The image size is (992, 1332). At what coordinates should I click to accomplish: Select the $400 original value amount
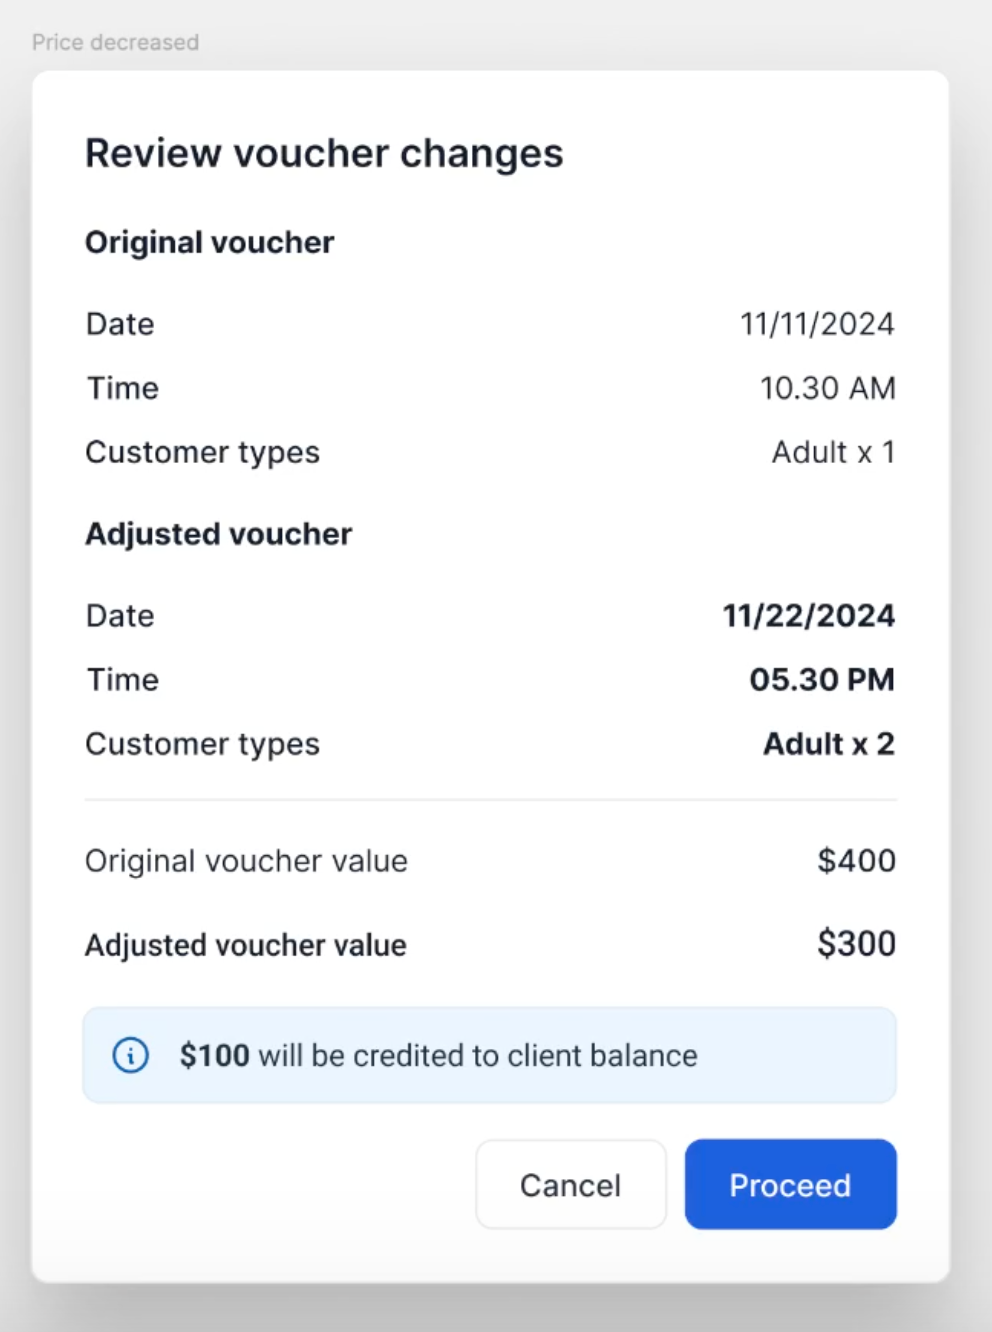click(x=856, y=861)
